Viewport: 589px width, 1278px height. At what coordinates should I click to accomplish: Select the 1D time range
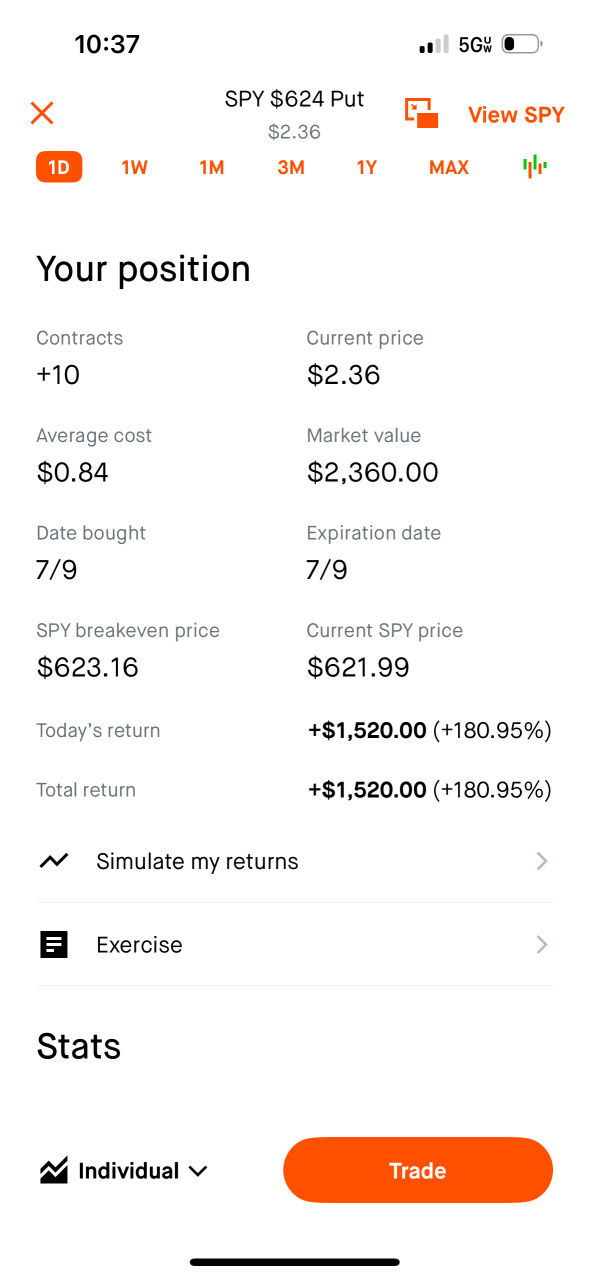click(x=59, y=167)
